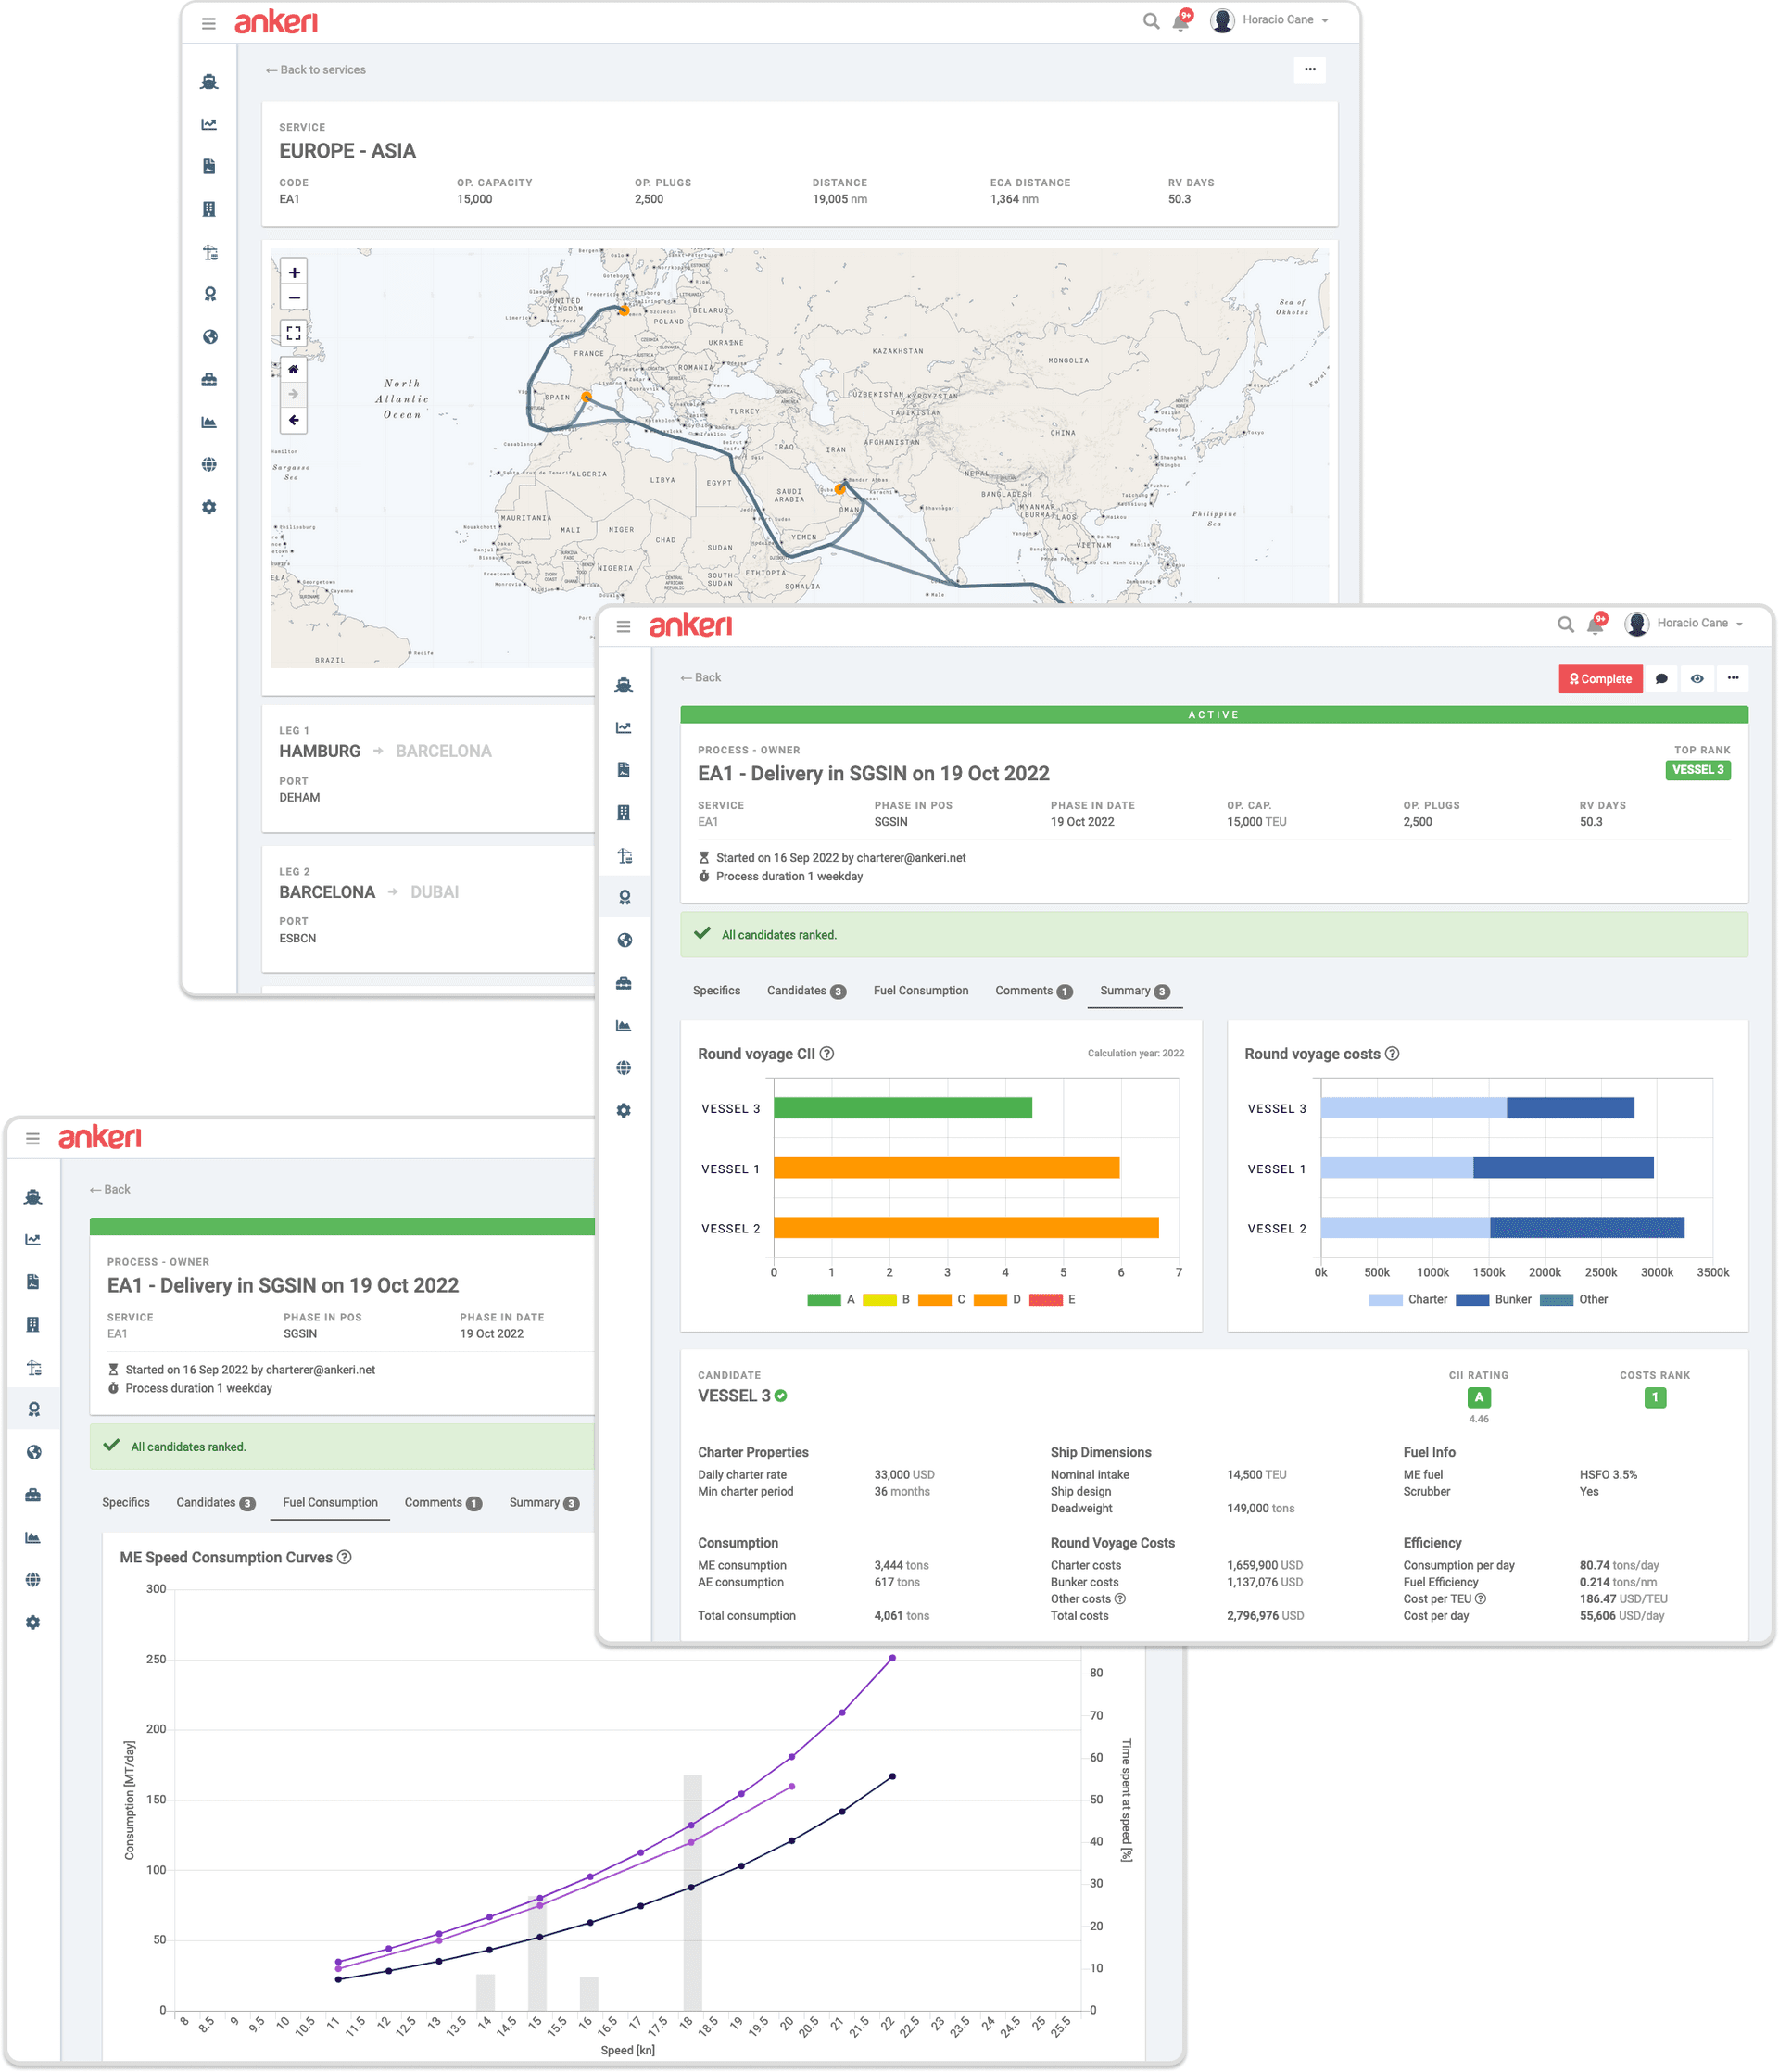The width and height of the screenshot is (1779, 2072).
Task: Open the briefcase icon in the Europe-Asia window sidebar
Action: [209, 380]
